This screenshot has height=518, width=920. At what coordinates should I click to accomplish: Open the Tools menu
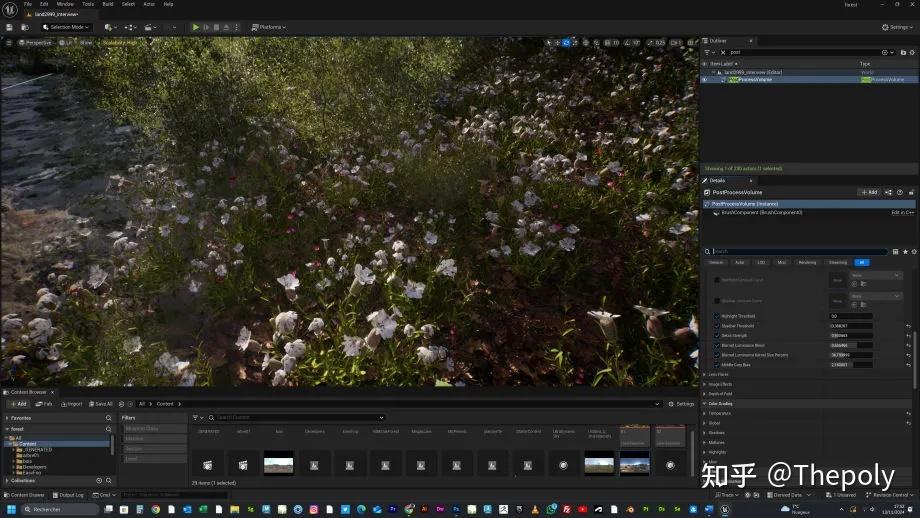[88, 4]
